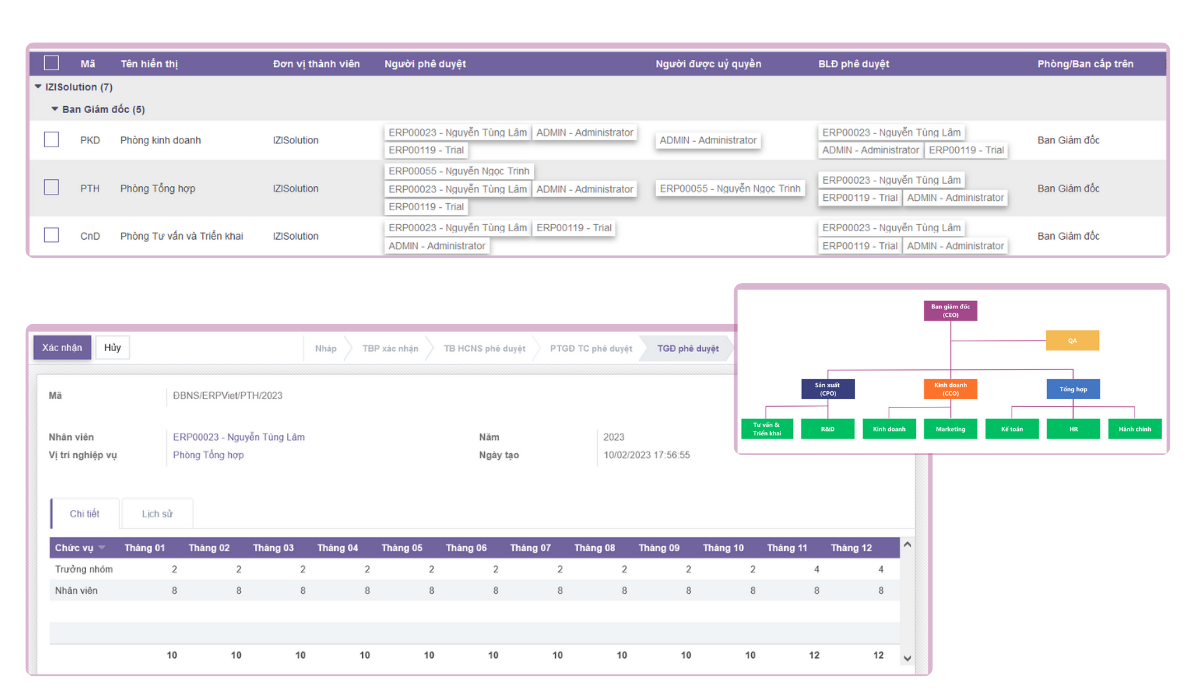Click the purple Ban giám đốc (CEO) node

[950, 310]
